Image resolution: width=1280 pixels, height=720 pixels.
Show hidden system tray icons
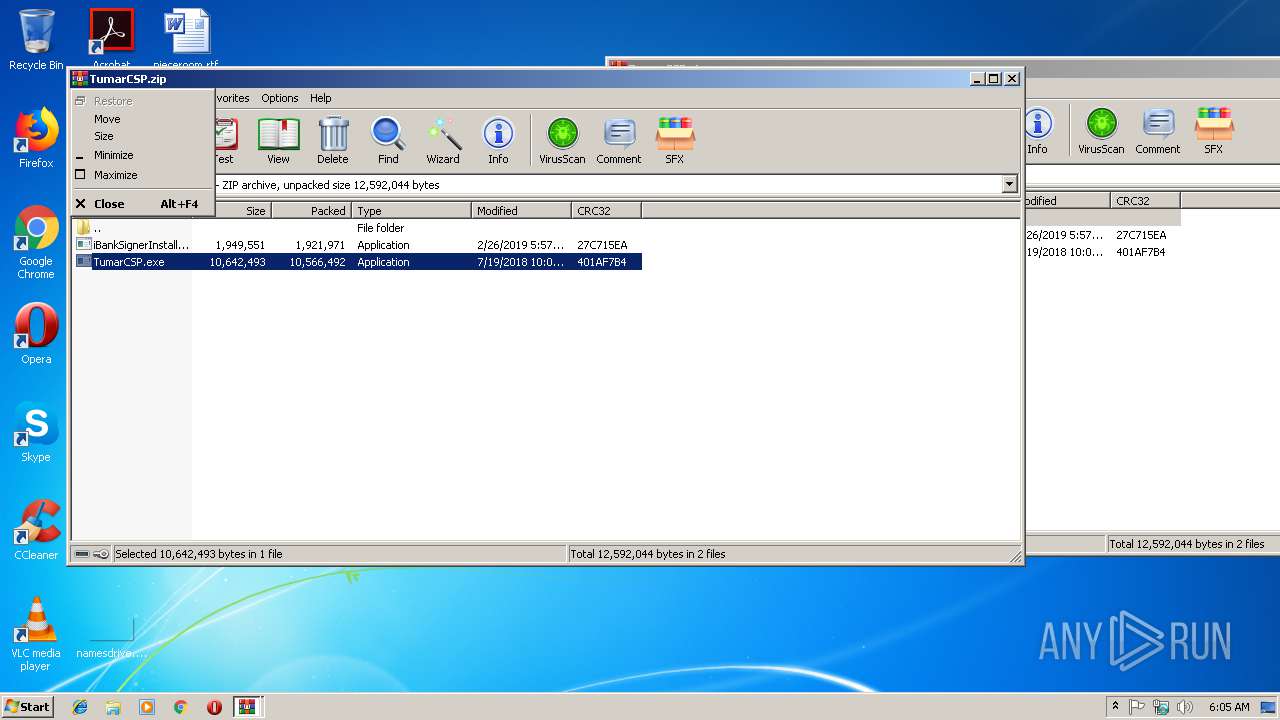pyautogui.click(x=1115, y=707)
